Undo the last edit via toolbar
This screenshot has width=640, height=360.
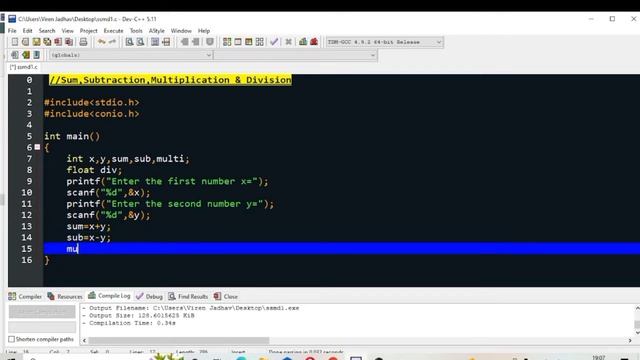click(x=101, y=42)
